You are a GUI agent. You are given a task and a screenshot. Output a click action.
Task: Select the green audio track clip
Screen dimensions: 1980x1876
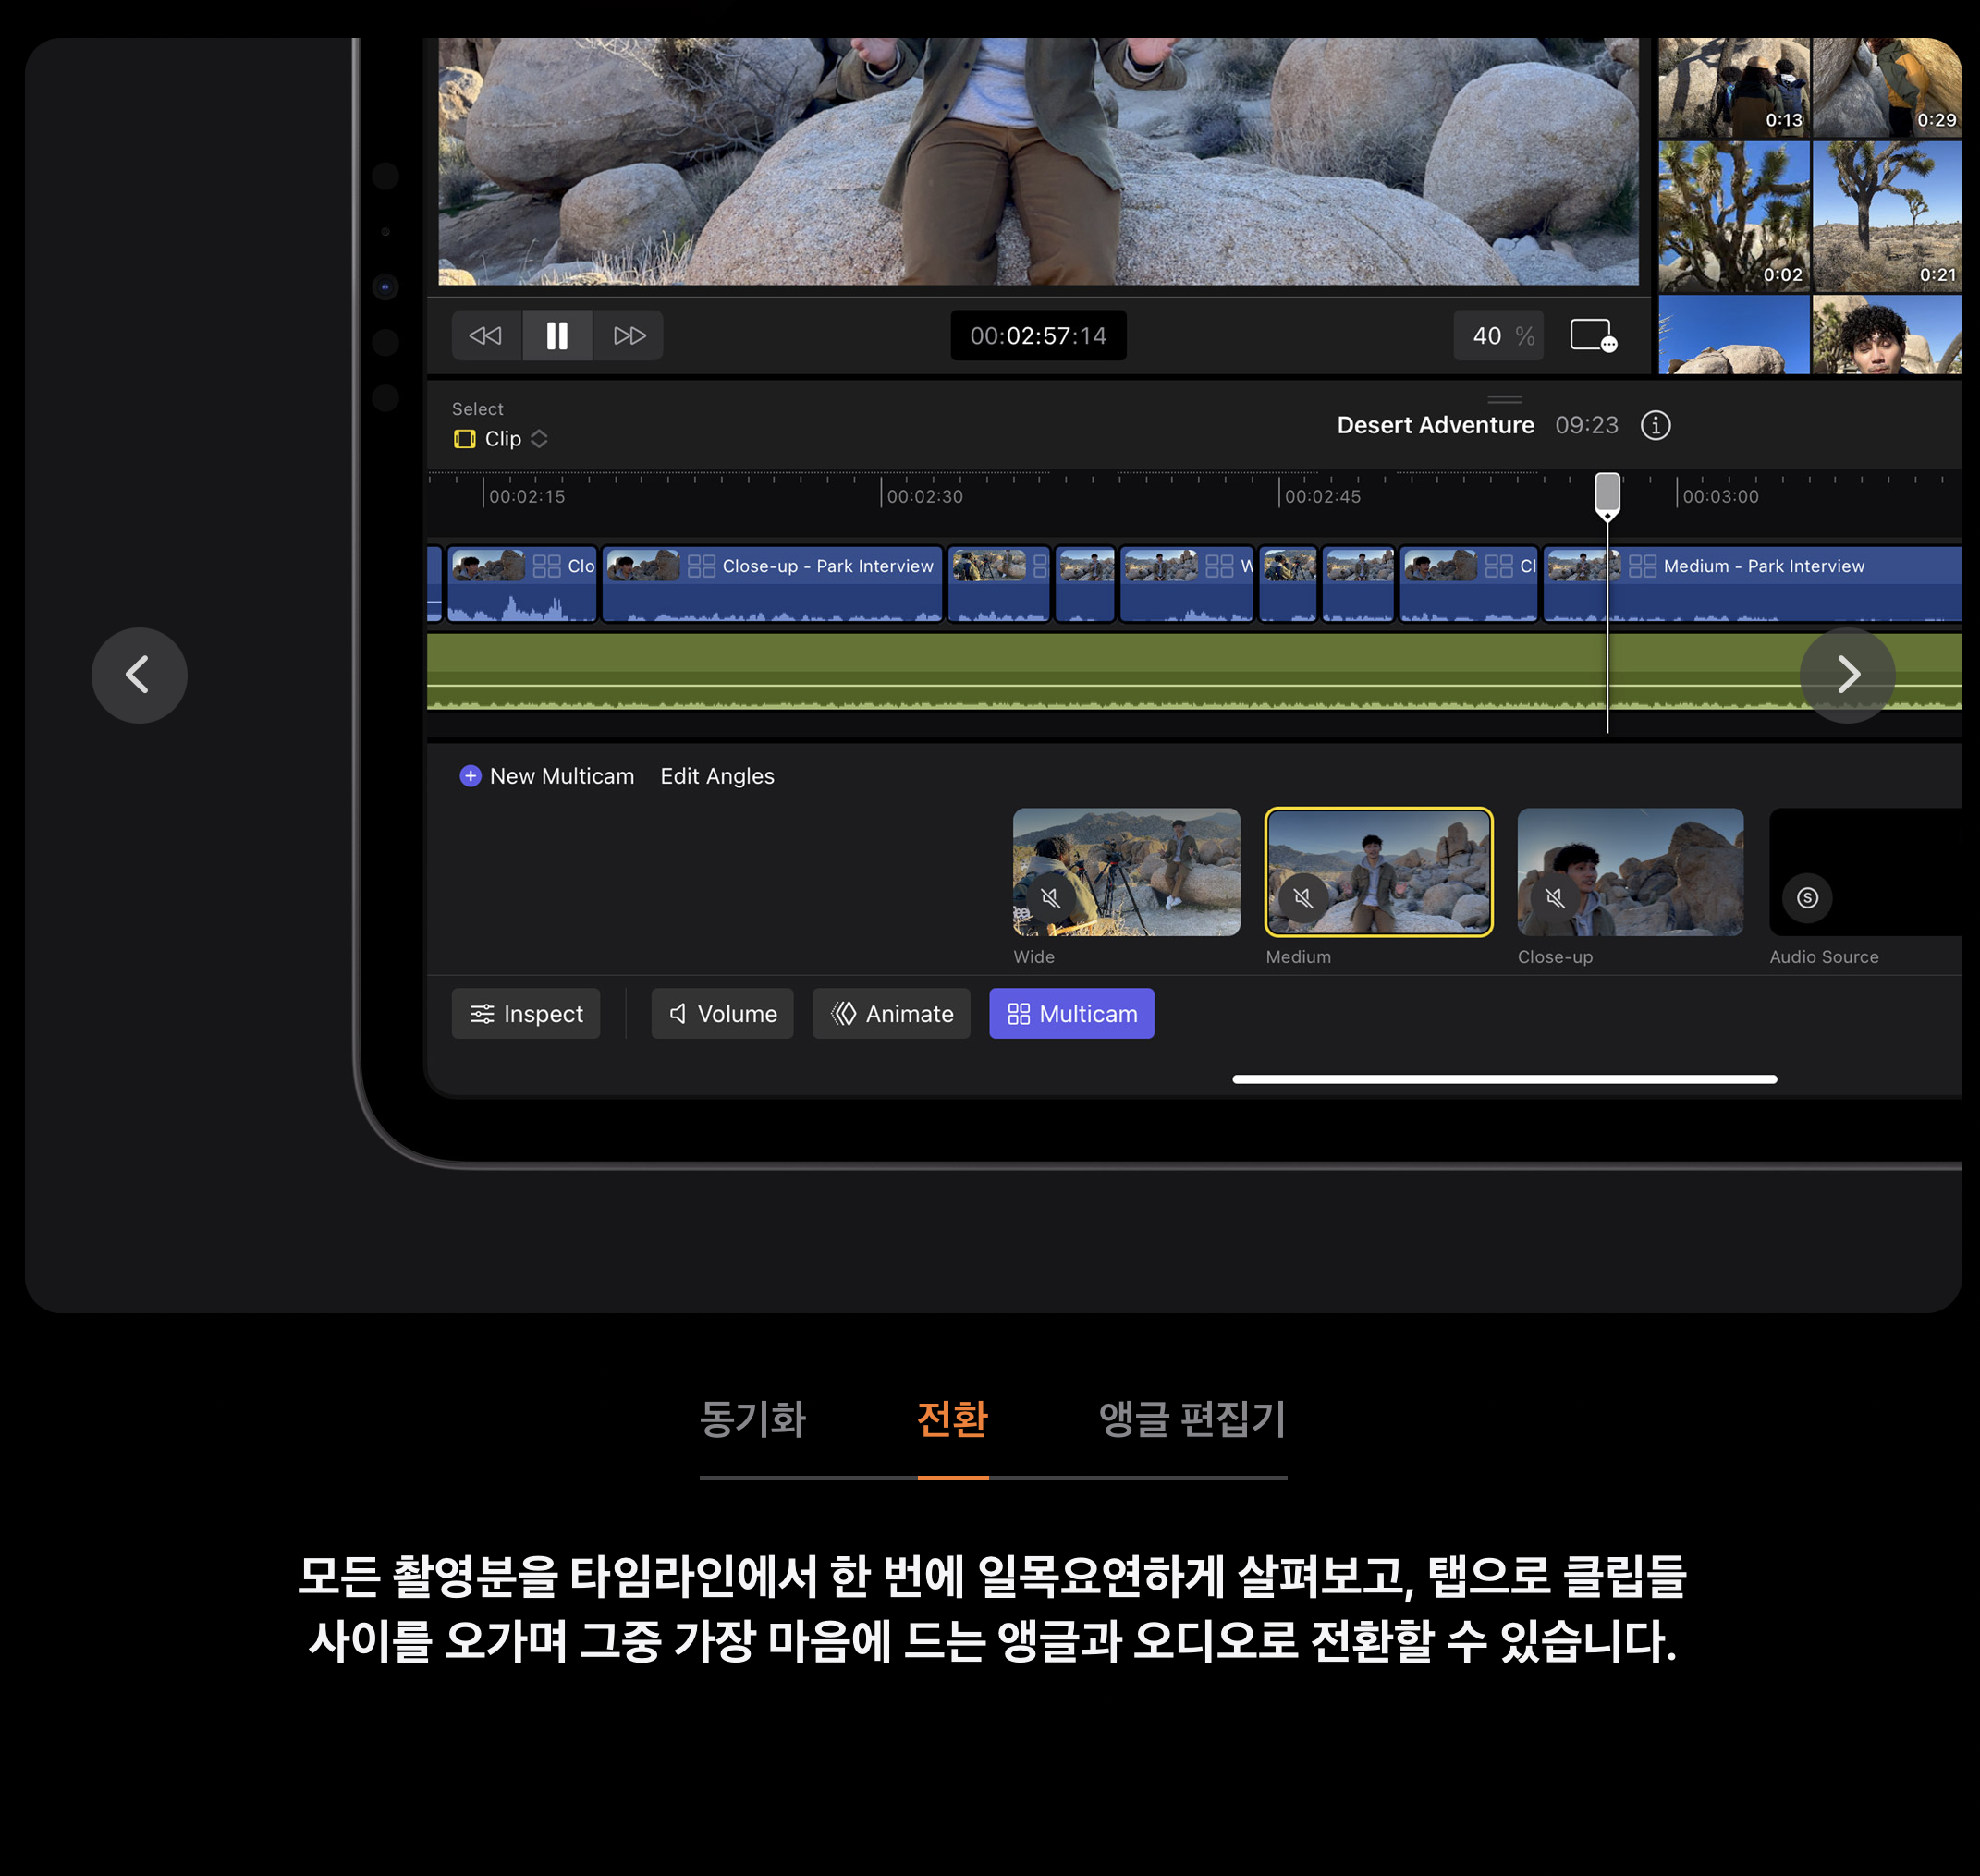pyautogui.click(x=1194, y=671)
